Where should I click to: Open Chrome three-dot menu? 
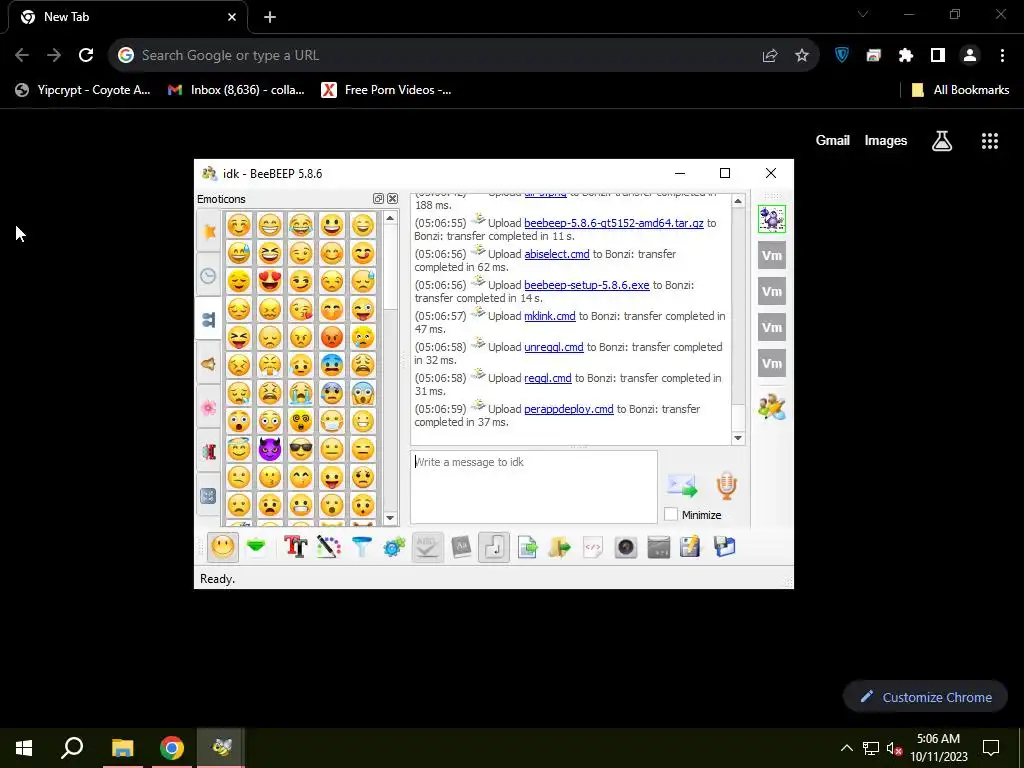(1002, 56)
